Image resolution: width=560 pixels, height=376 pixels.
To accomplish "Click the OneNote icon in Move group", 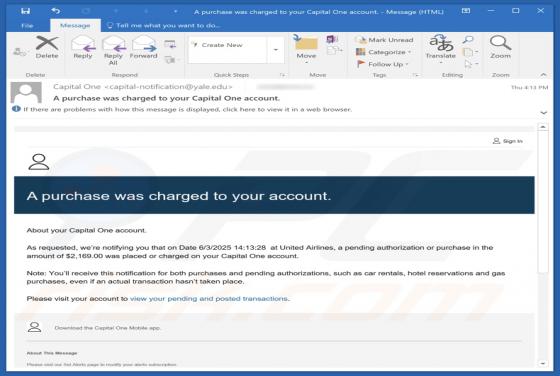I will coord(332,39).
